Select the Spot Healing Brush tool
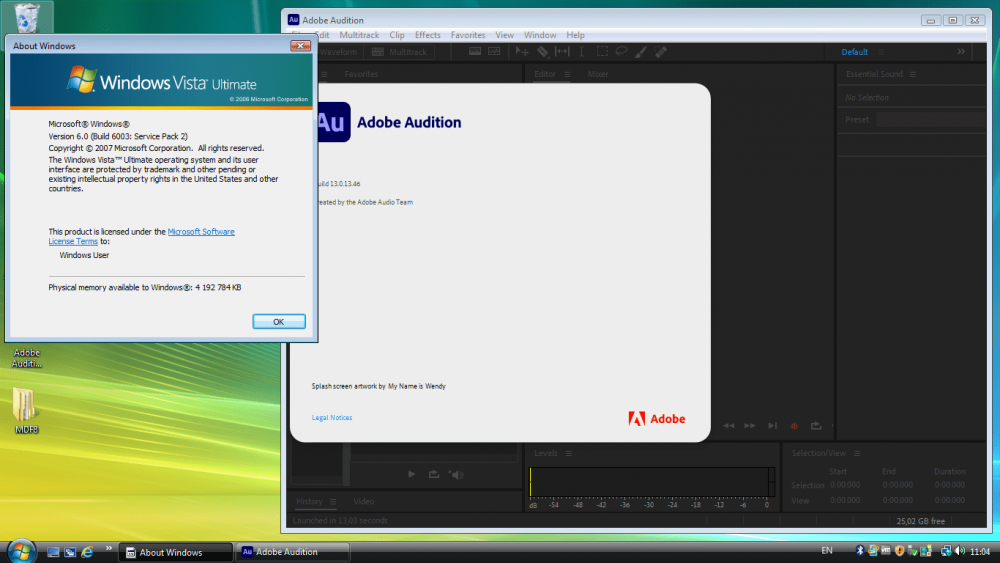This screenshot has width=1000, height=563. point(661,52)
